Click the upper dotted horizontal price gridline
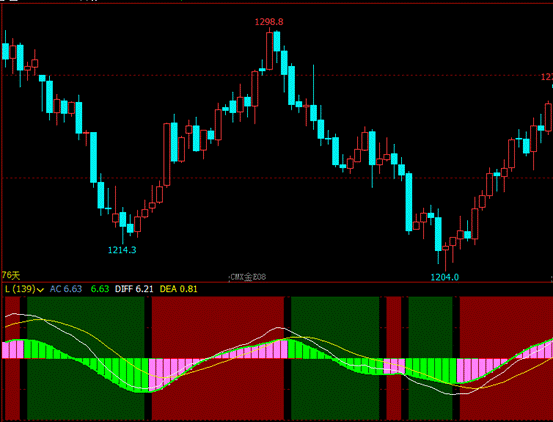Screen dimensions: 553x422 pyautogui.click(x=276, y=75)
